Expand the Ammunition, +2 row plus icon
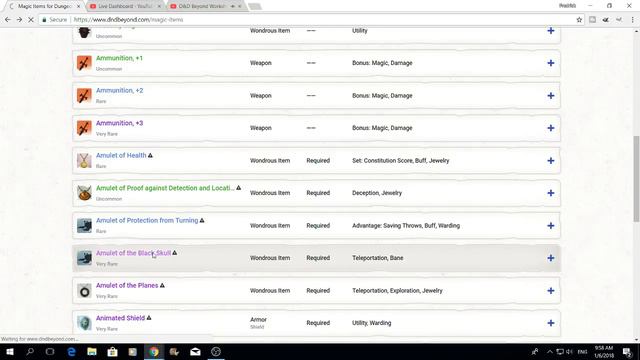Image resolution: width=640 pixels, height=360 pixels. [551, 96]
